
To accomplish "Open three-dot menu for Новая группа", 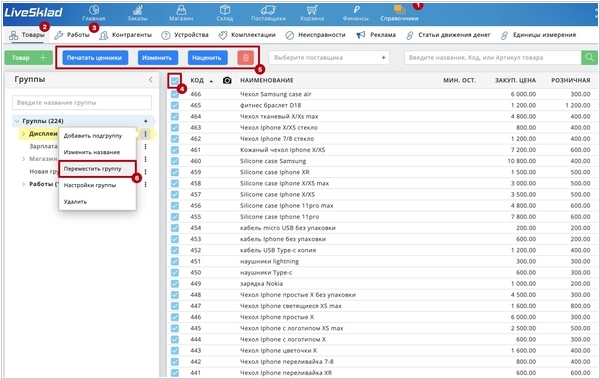I will click(x=145, y=172).
